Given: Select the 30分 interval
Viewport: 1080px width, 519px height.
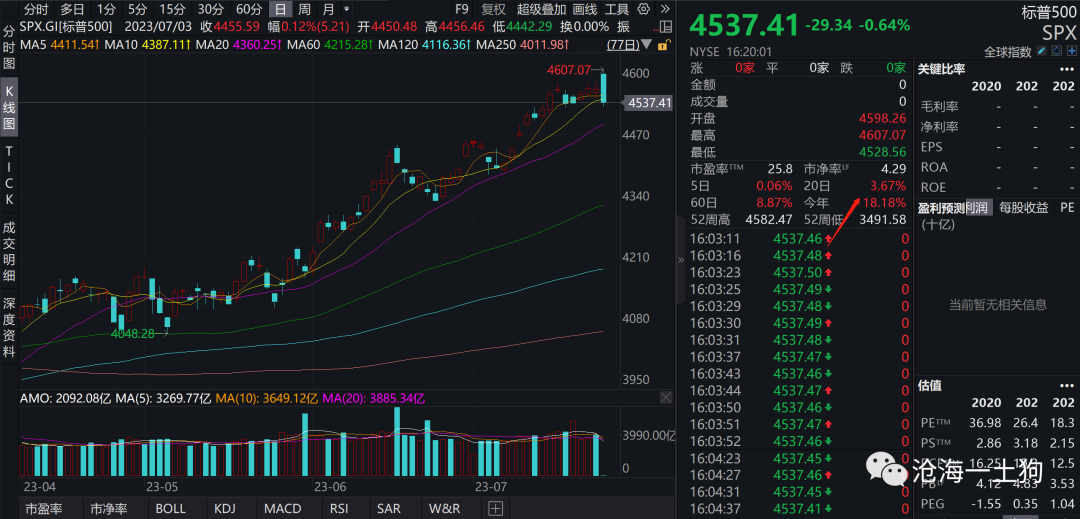Looking at the screenshot, I should [x=210, y=10].
